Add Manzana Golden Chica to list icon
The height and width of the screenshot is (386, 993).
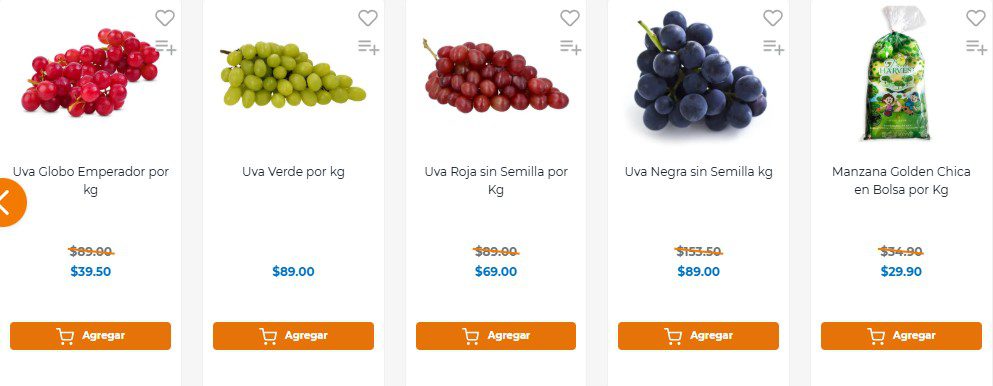977,47
